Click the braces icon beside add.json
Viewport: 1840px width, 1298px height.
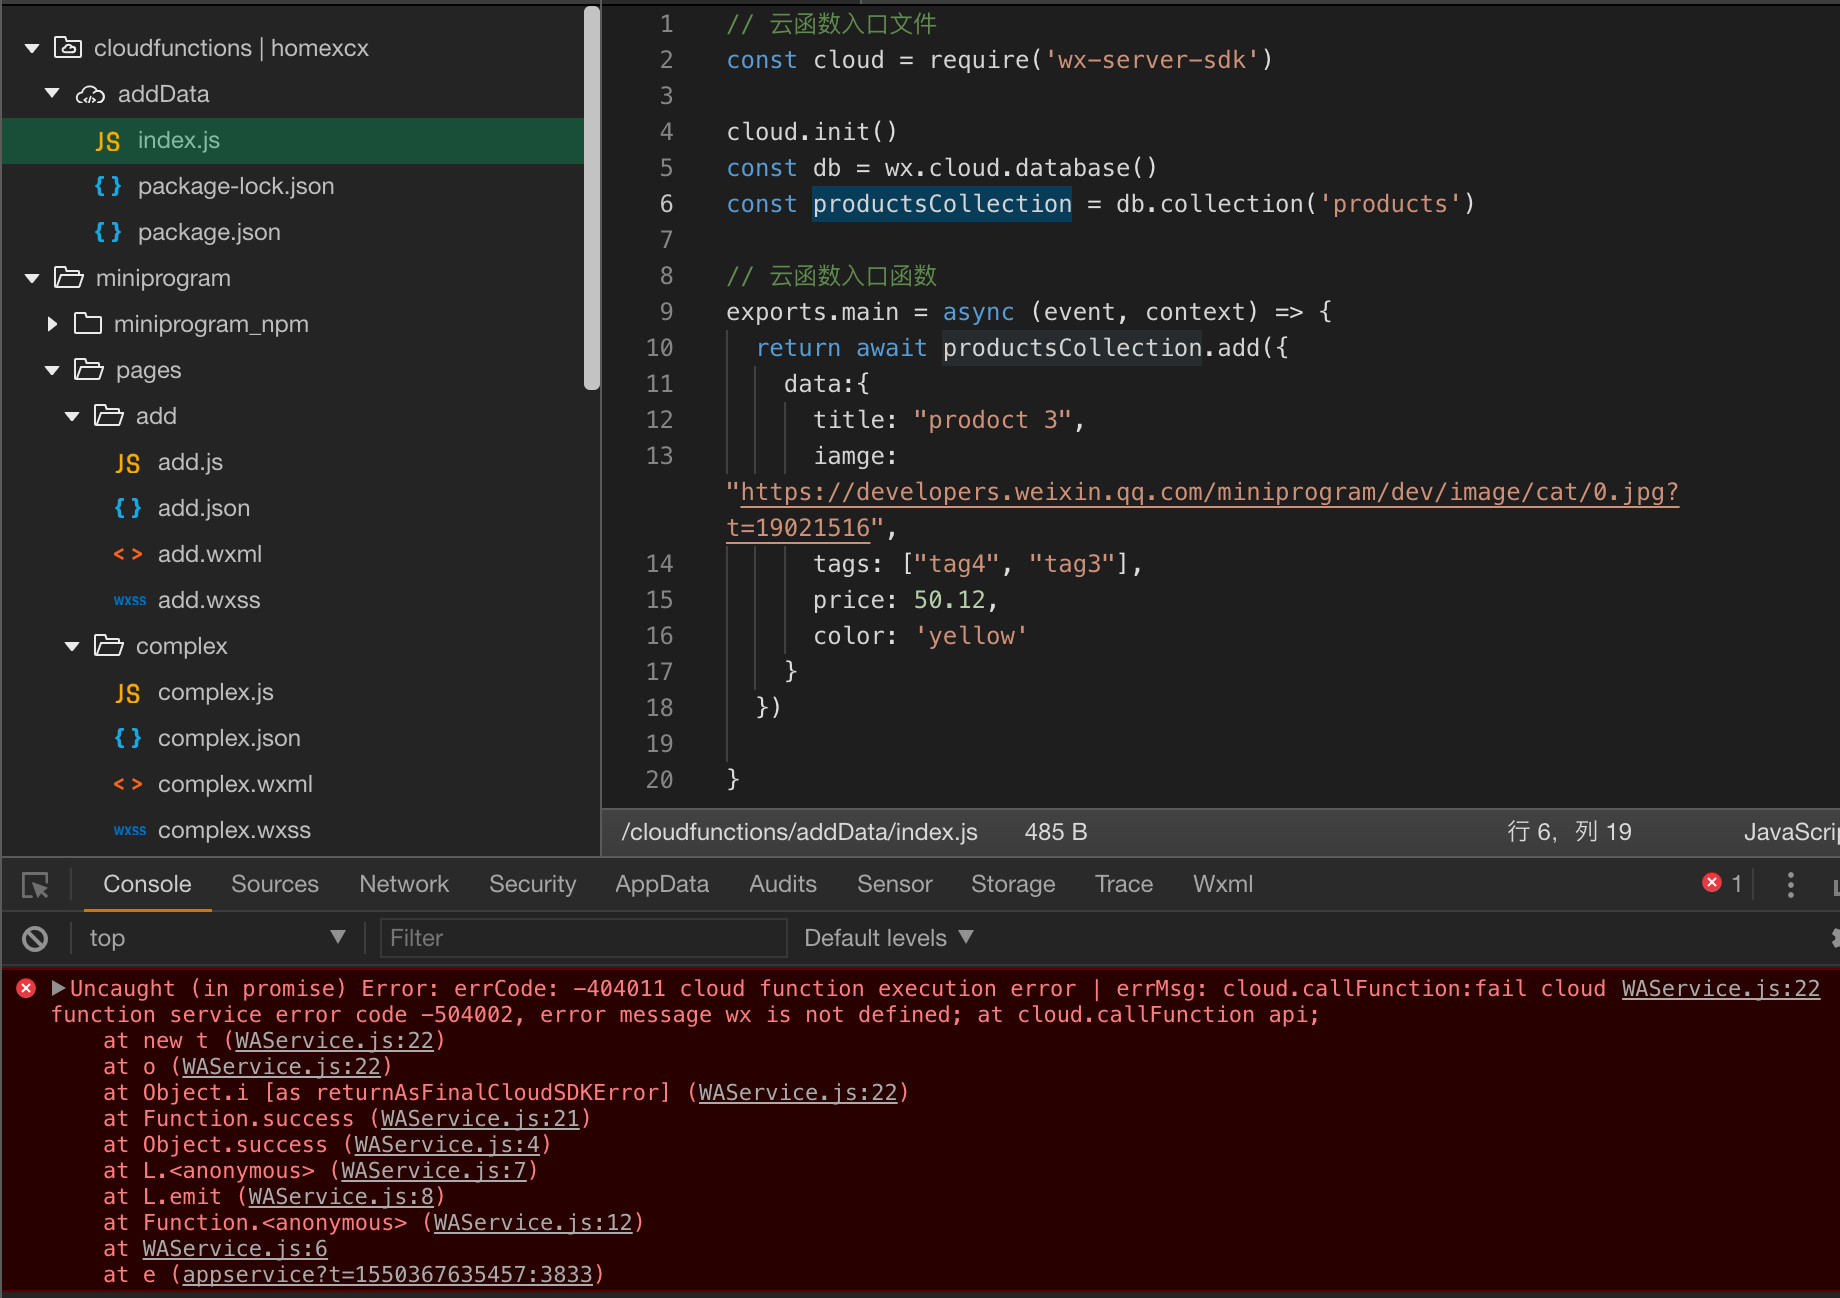click(128, 508)
